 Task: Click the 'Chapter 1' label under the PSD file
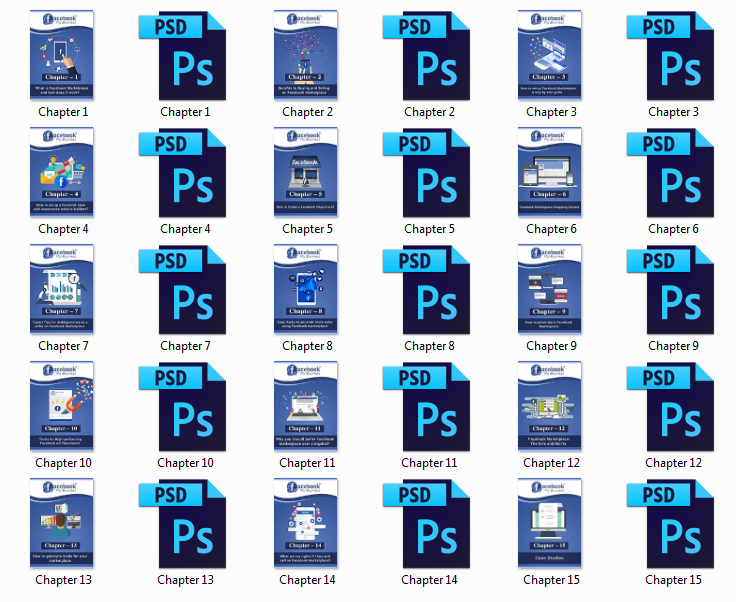[185, 112]
